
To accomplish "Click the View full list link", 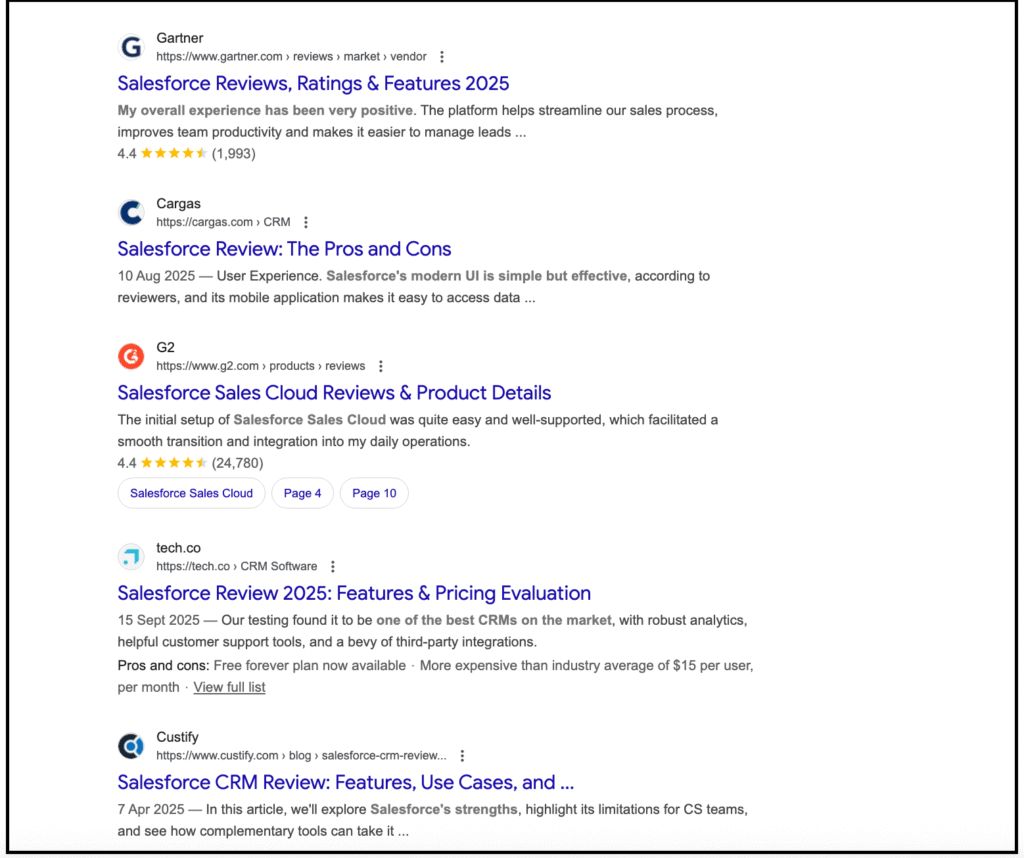I will (229, 687).
